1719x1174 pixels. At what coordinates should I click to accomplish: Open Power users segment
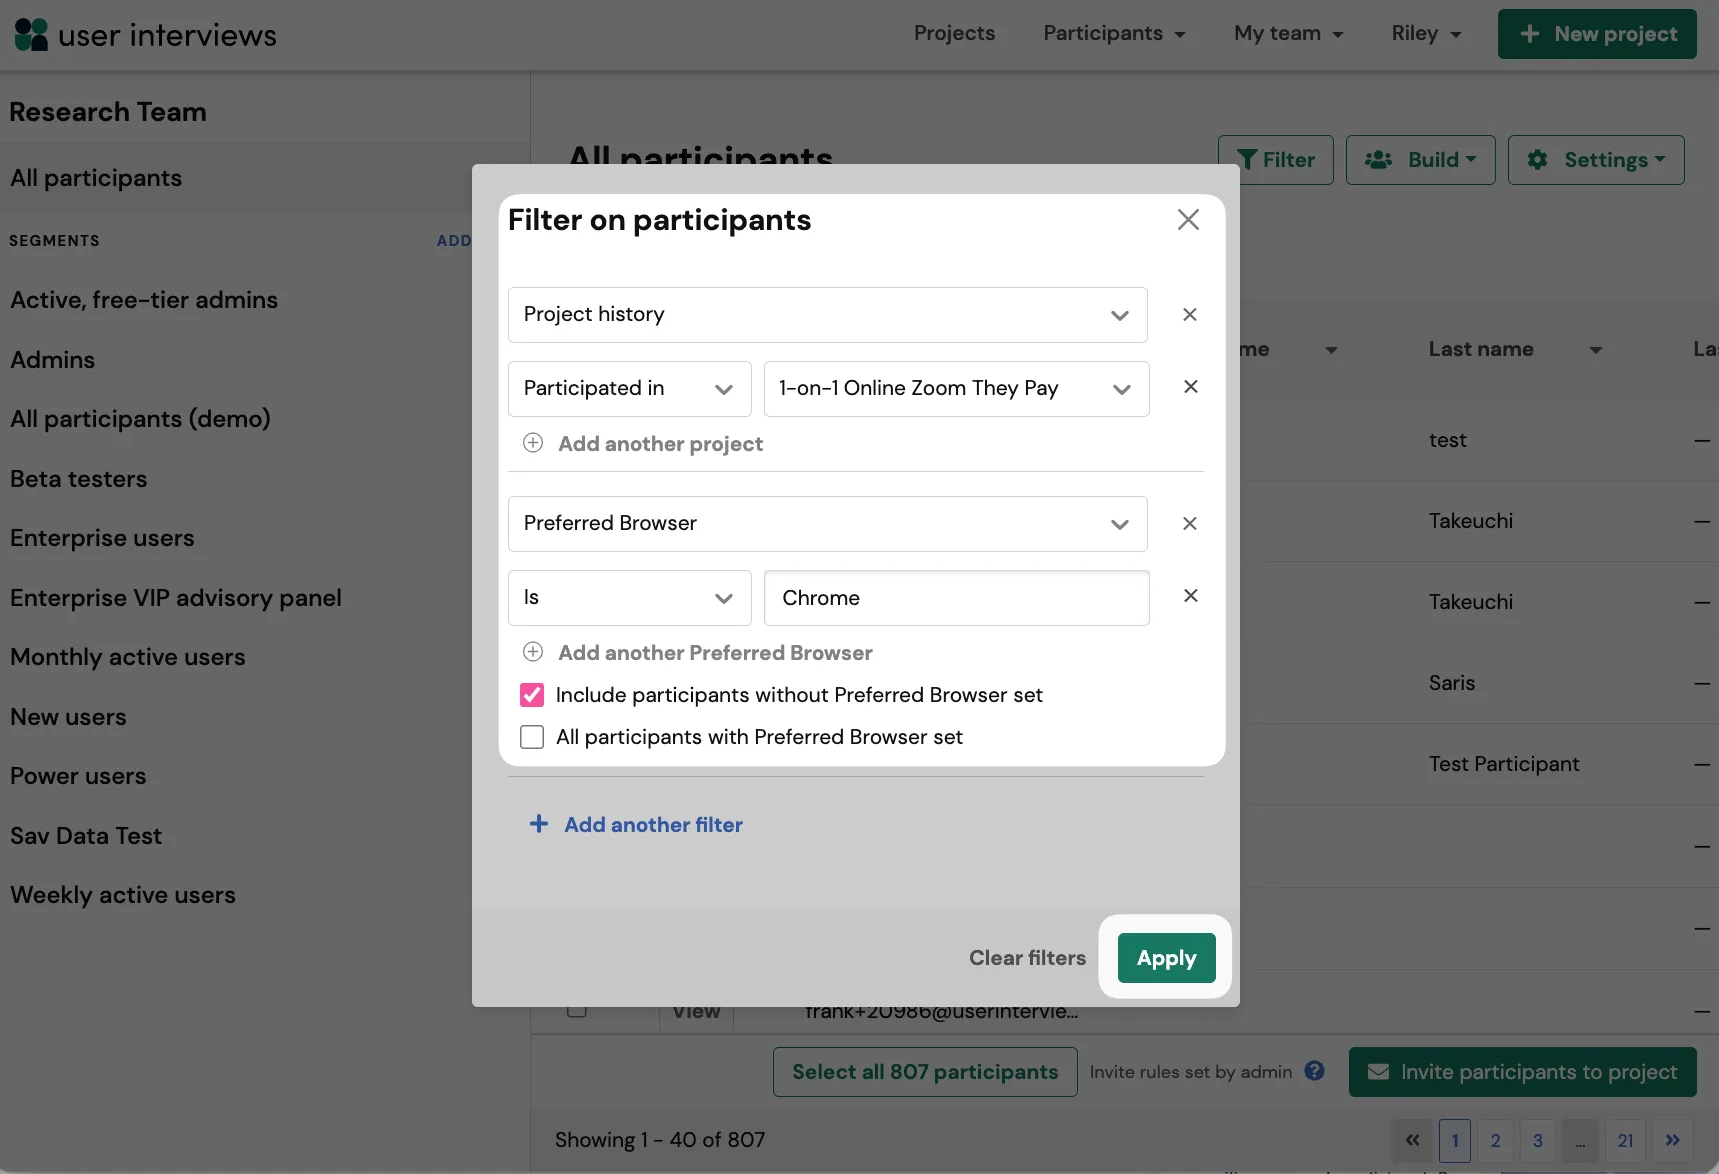tap(78, 776)
